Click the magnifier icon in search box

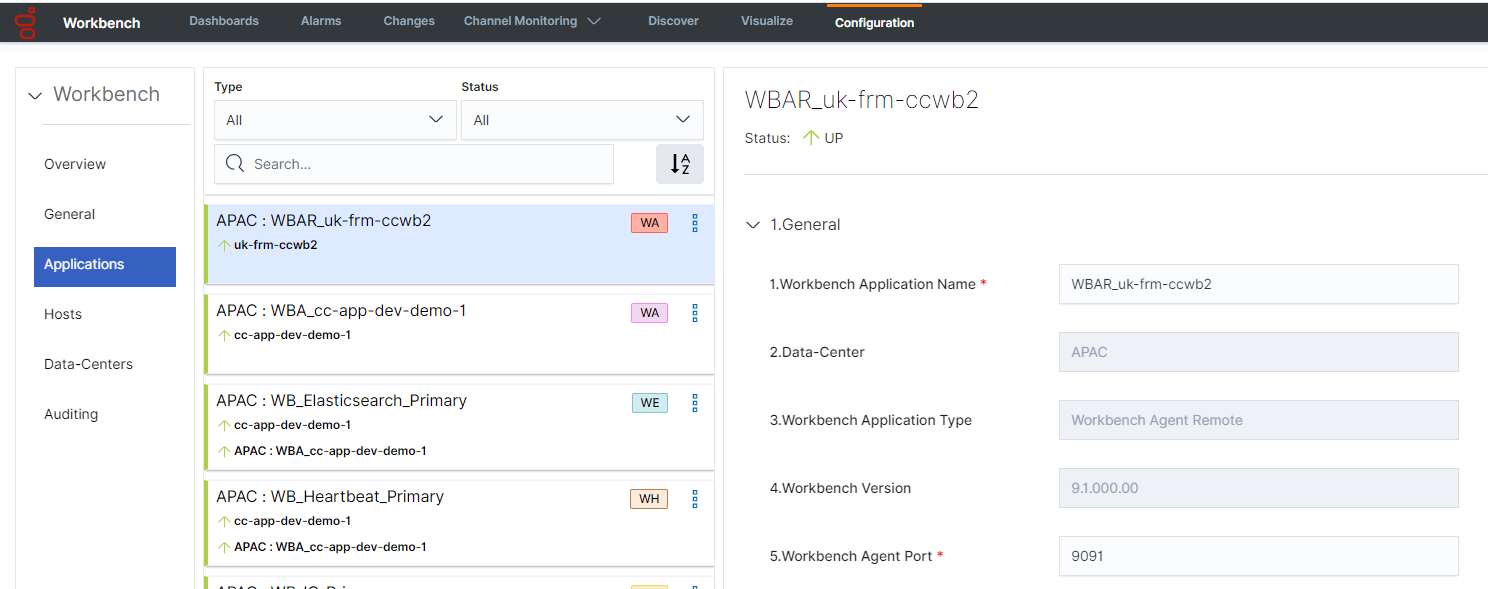pyautogui.click(x=236, y=164)
